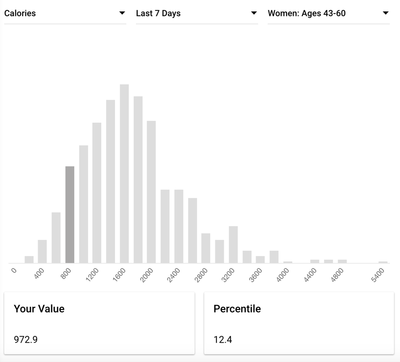Click the arrow next to Last 7 Days
This screenshot has height=362, width=400.
[x=254, y=13]
